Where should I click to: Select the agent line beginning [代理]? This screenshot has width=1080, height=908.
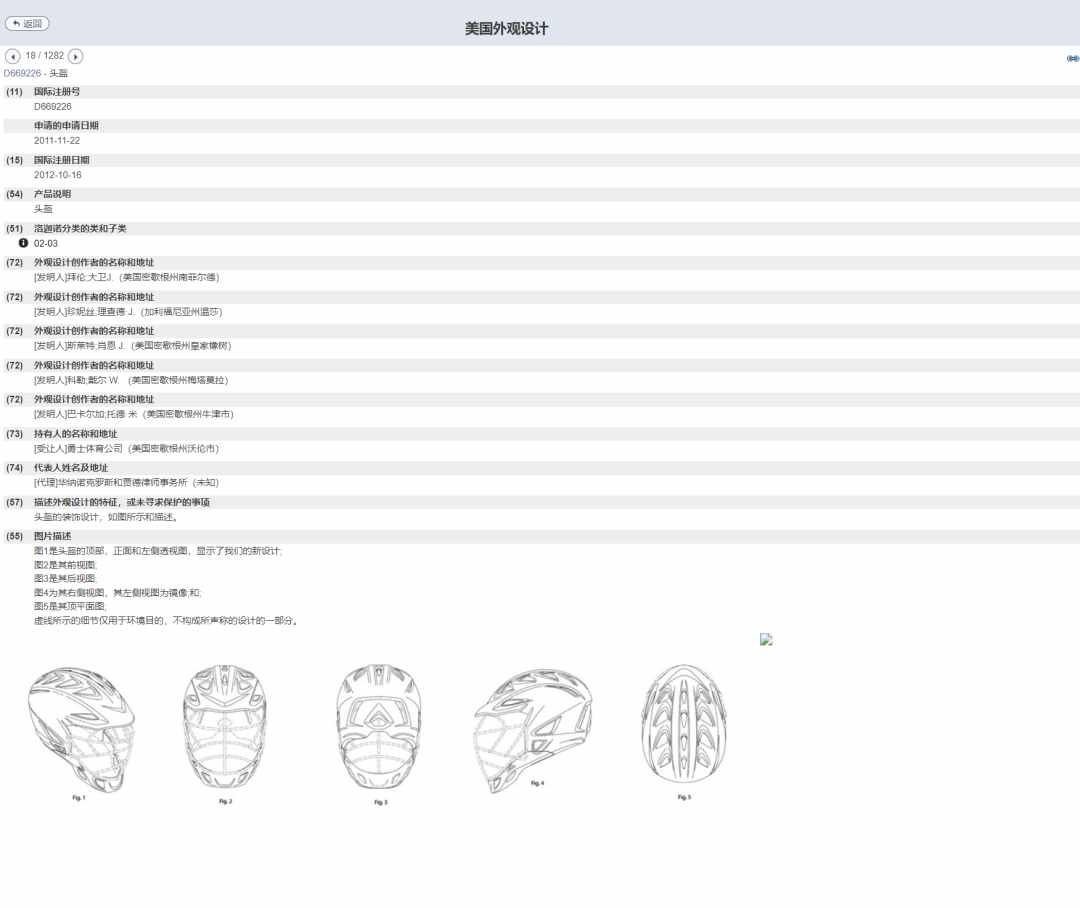point(126,483)
